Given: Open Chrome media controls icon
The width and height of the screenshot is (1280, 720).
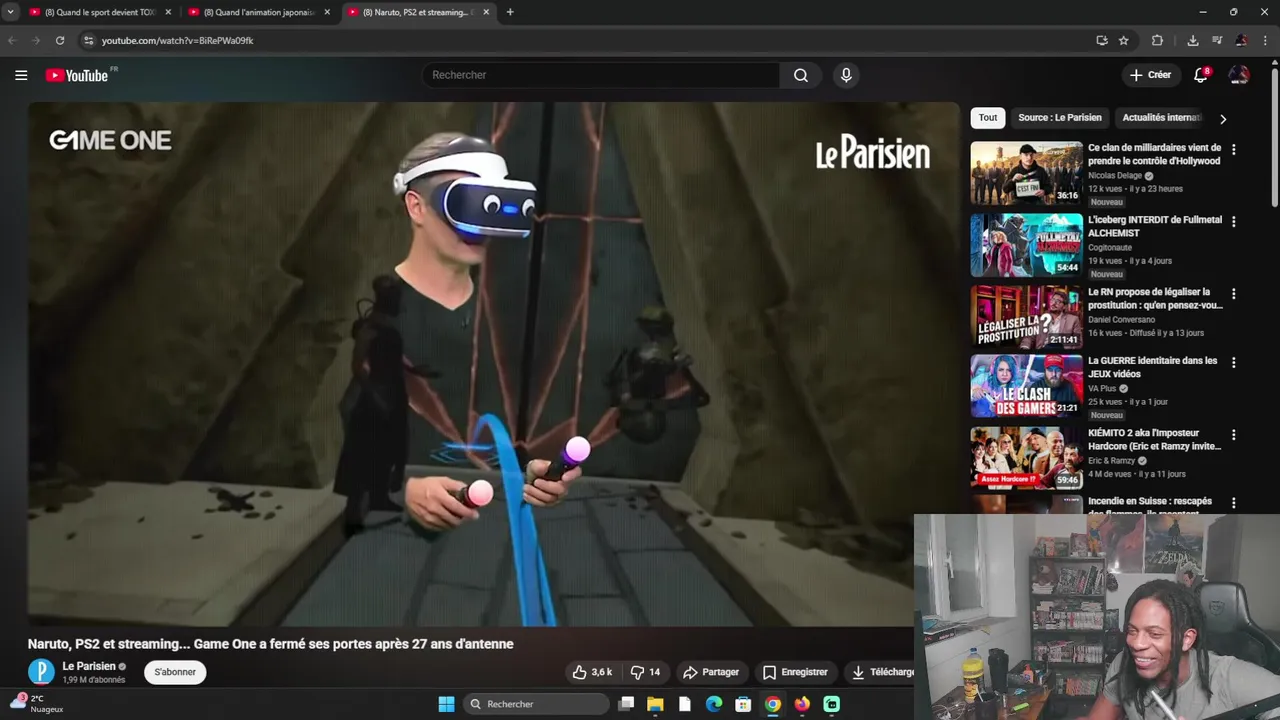Looking at the screenshot, I should (x=1217, y=40).
